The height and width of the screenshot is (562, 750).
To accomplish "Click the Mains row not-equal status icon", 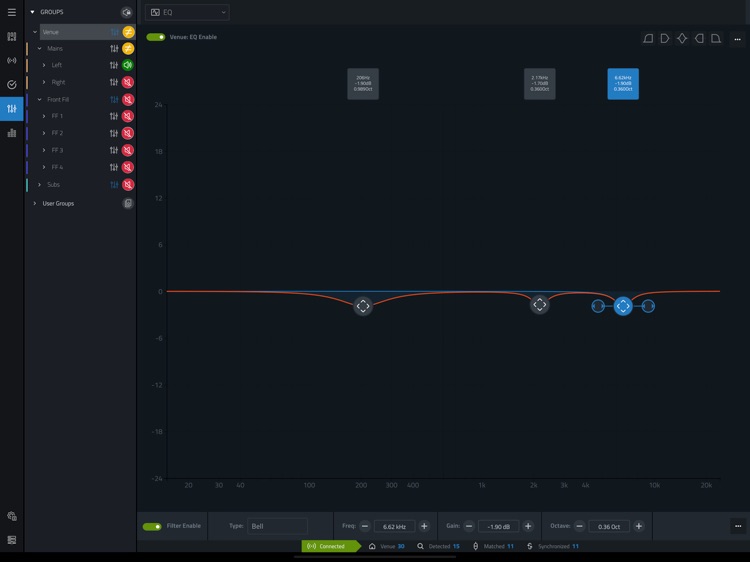I will point(128,48).
